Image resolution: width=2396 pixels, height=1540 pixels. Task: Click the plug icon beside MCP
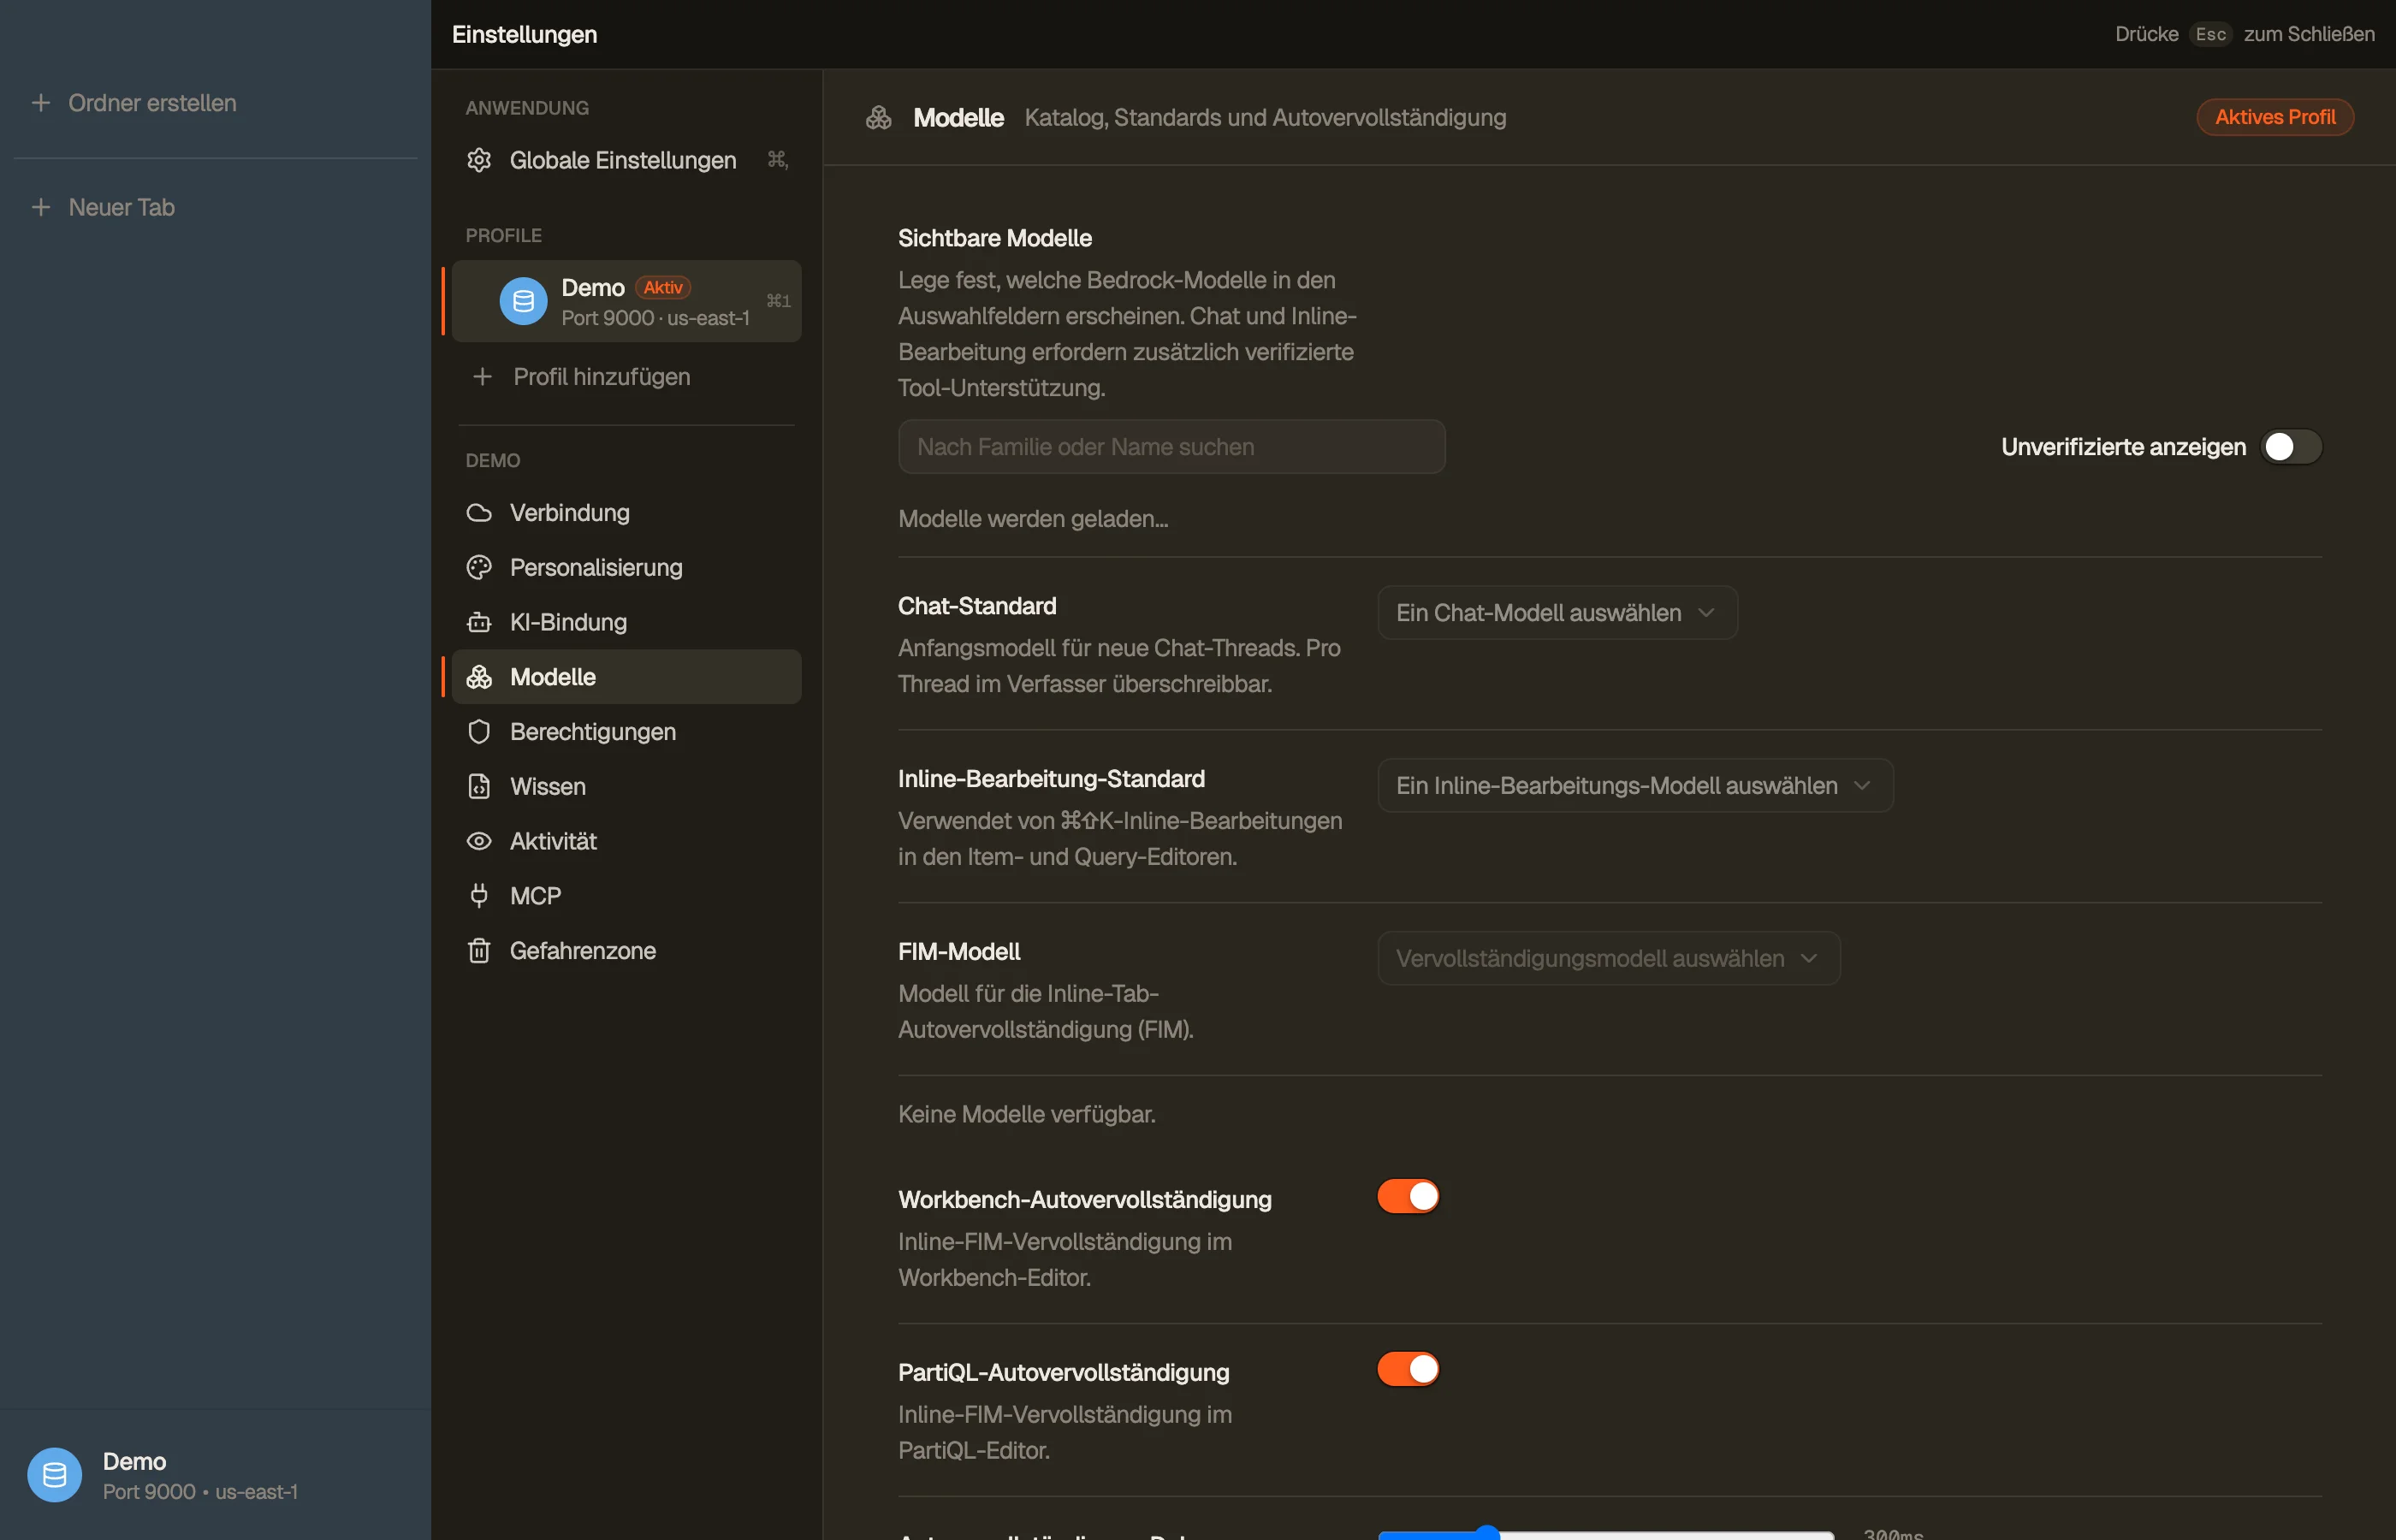point(479,896)
